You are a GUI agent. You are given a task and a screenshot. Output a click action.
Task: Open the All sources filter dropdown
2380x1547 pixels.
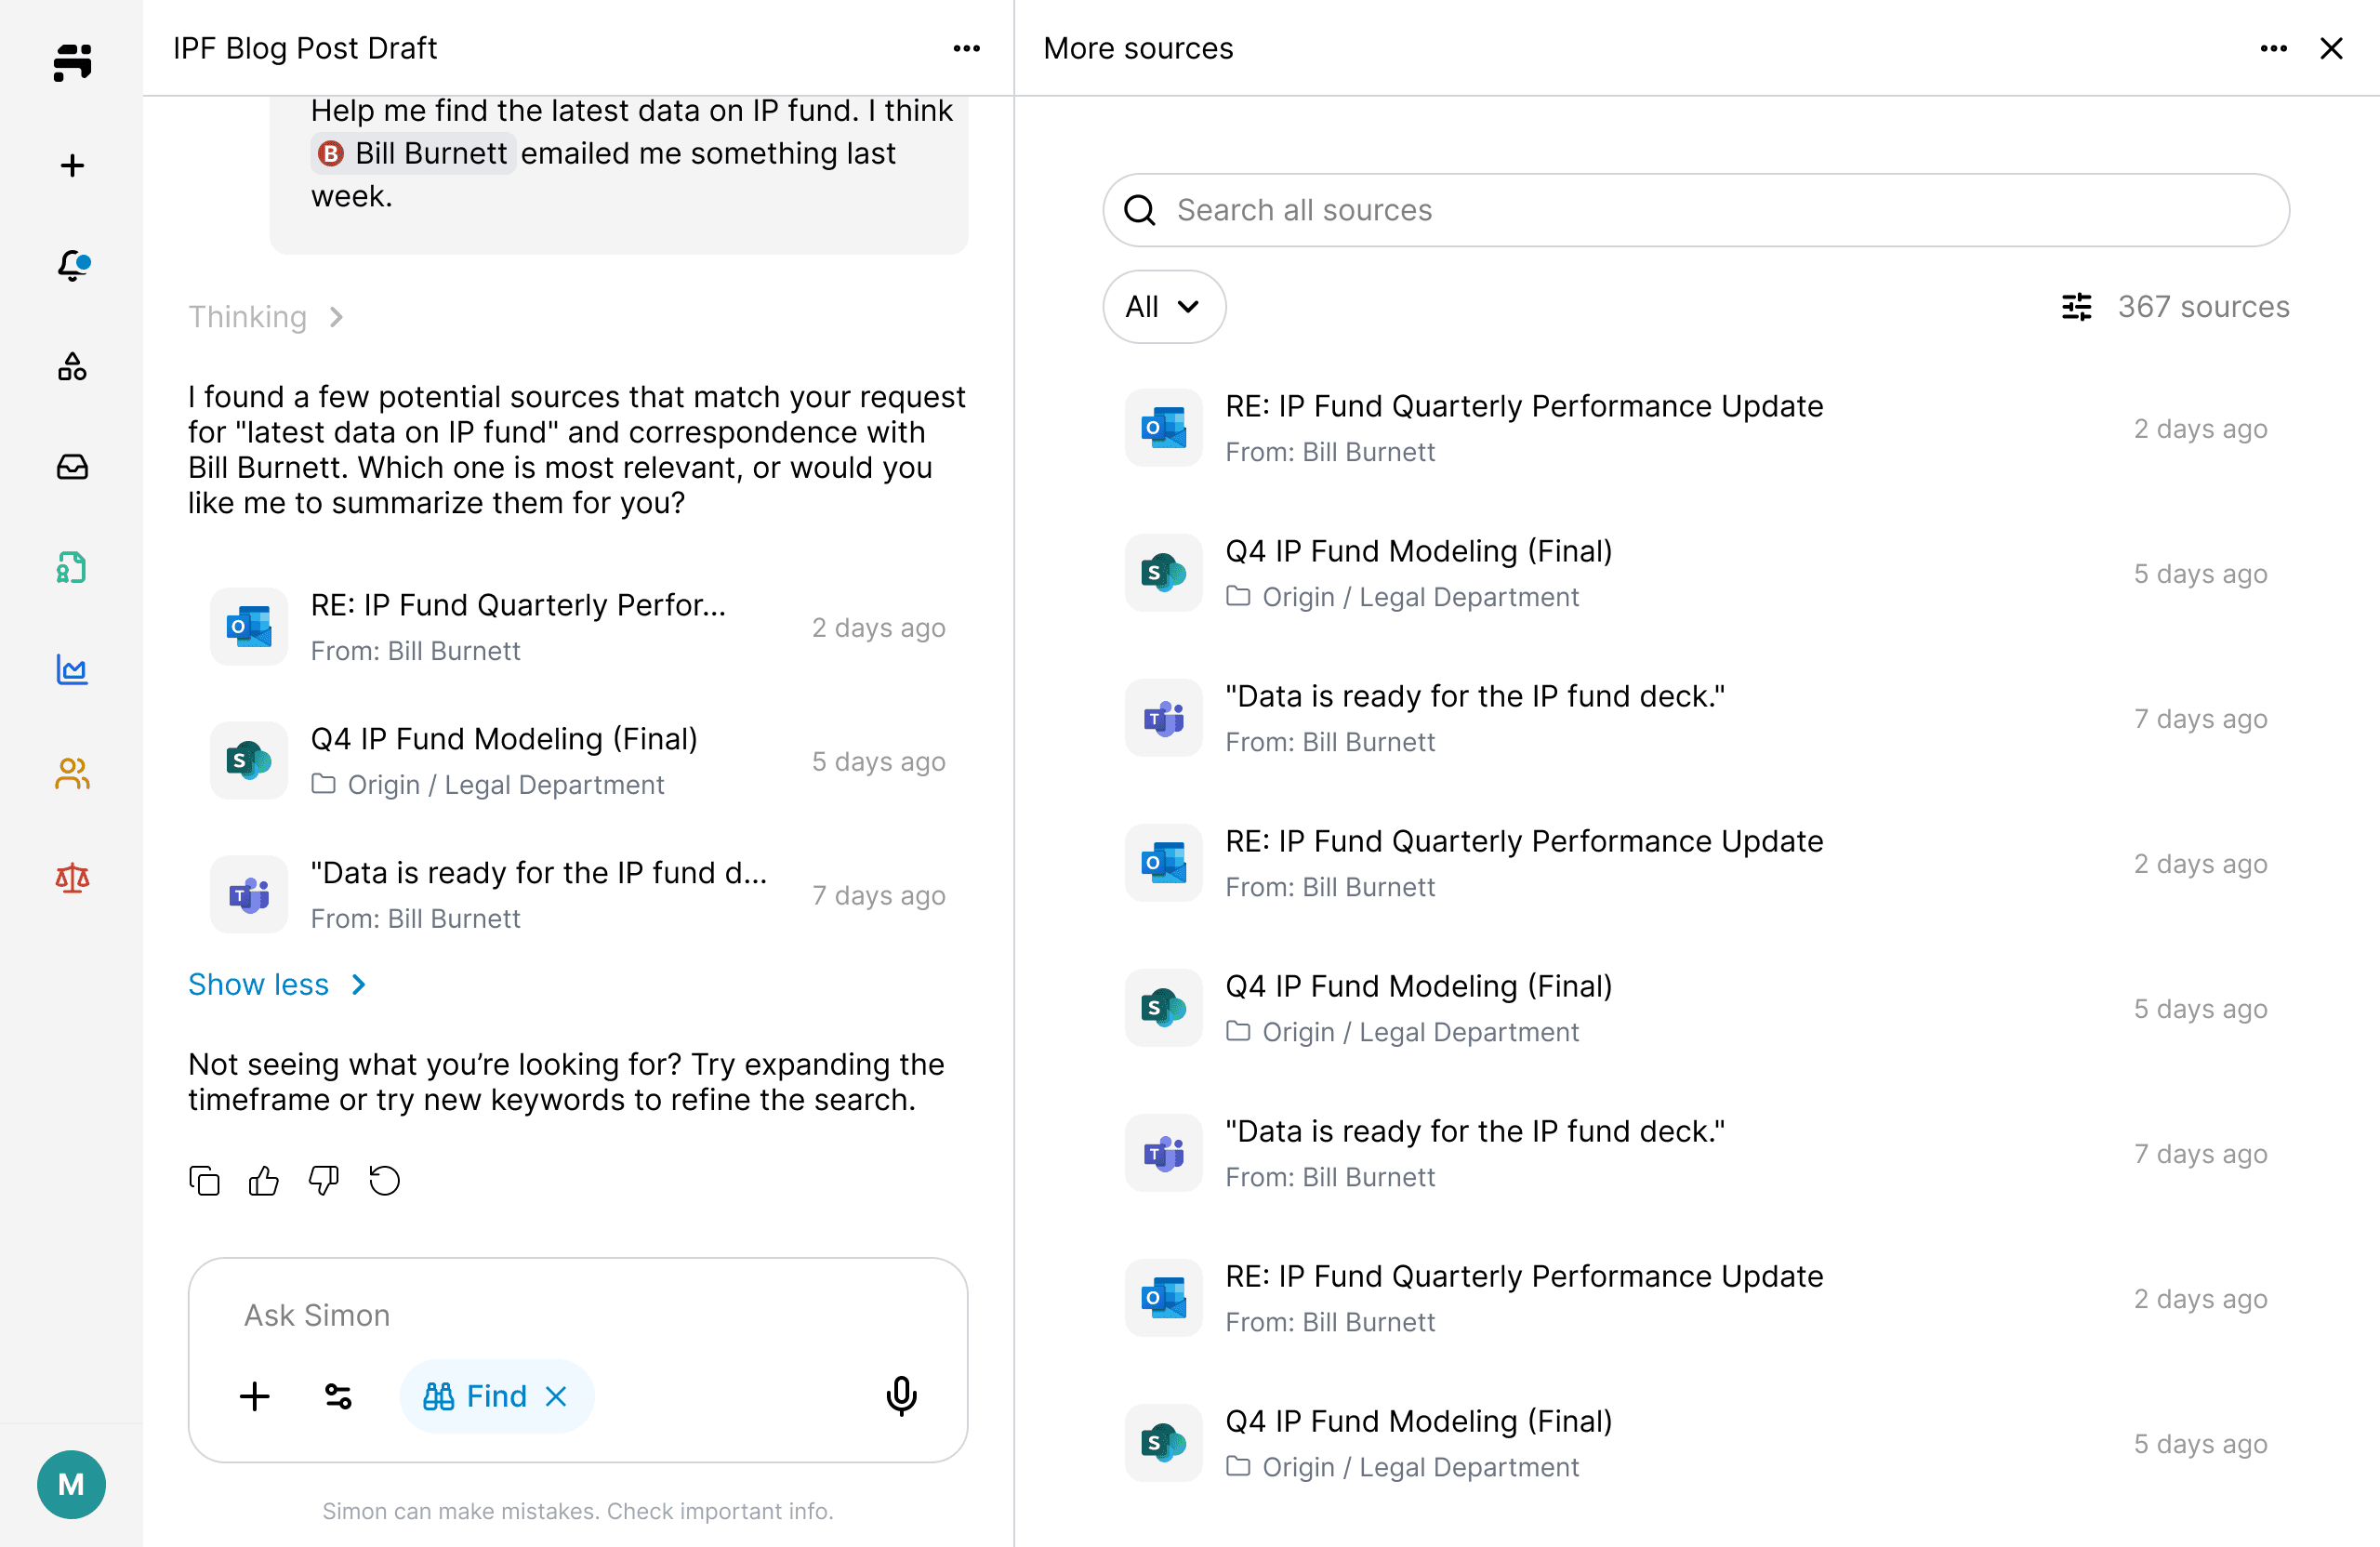tap(1163, 306)
